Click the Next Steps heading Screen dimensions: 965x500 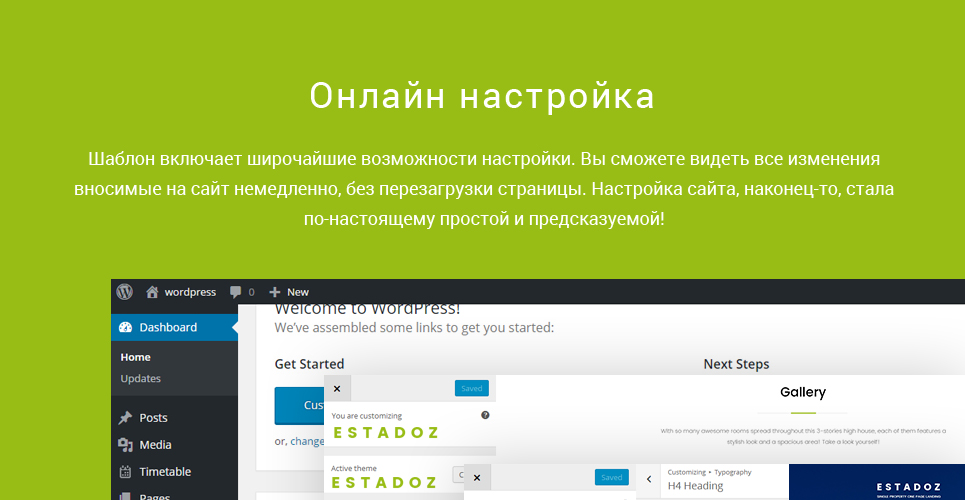coord(736,364)
